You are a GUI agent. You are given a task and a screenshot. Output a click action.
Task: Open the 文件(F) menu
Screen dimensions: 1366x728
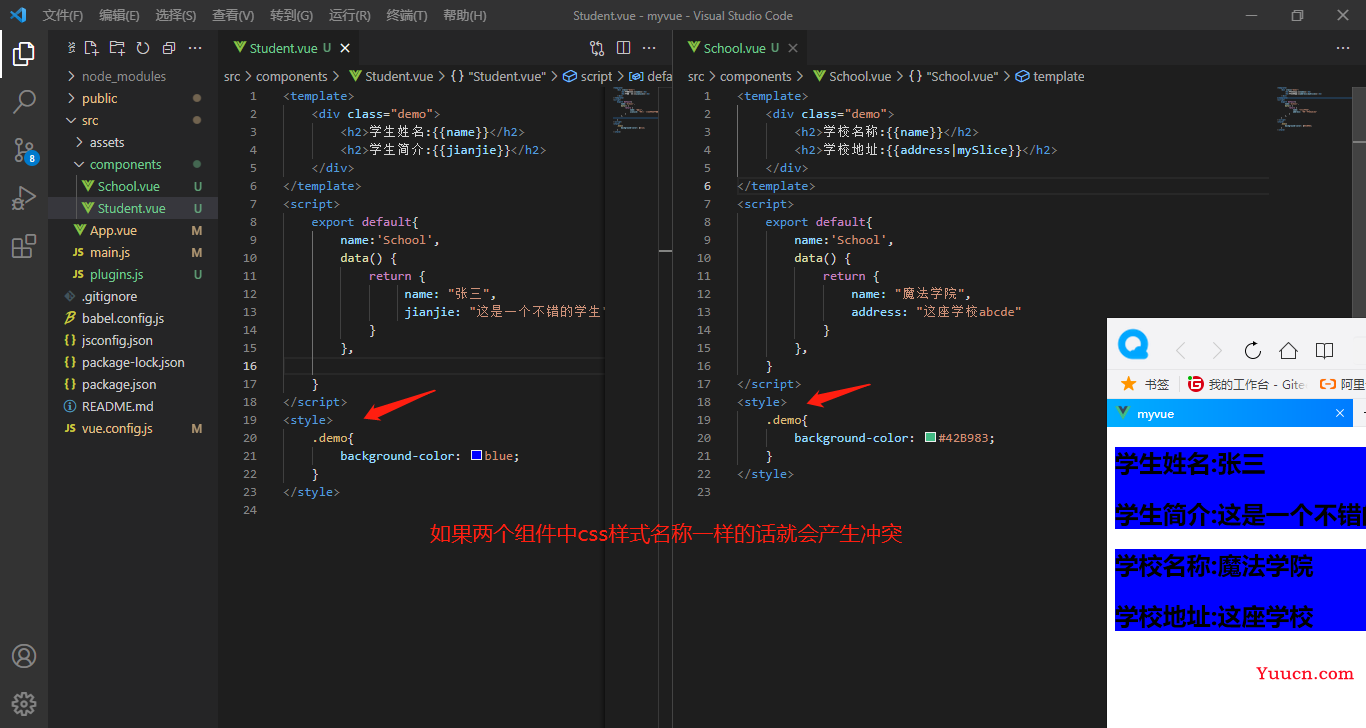[63, 15]
